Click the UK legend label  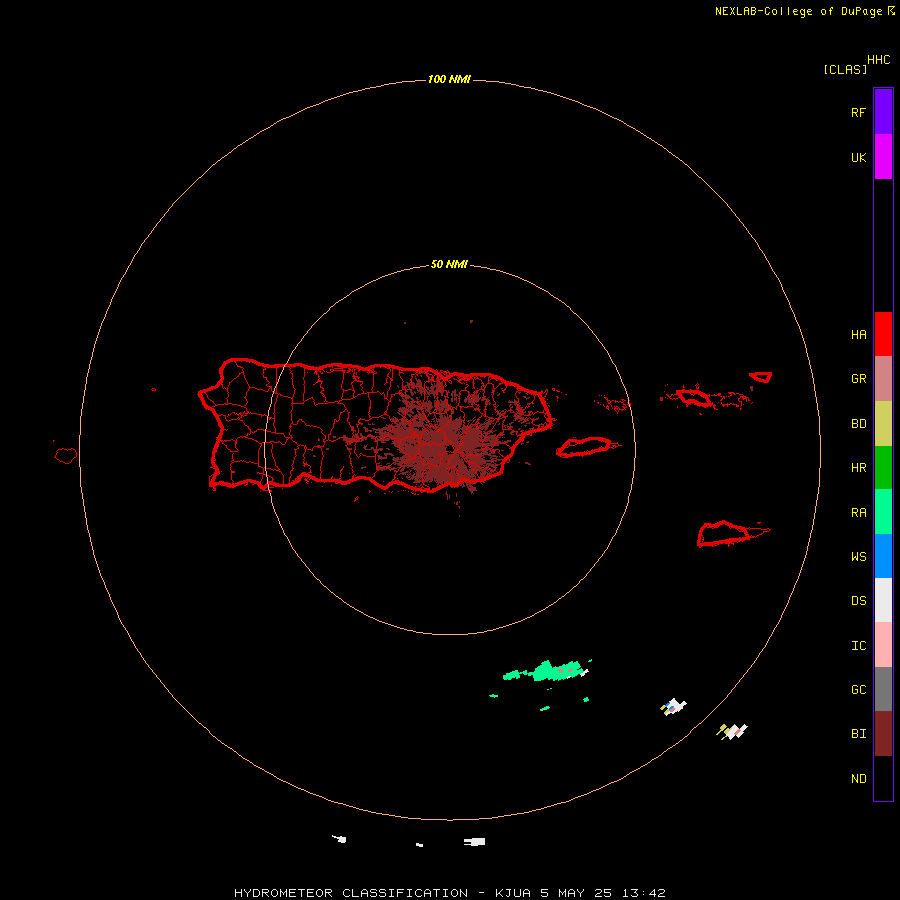click(x=858, y=158)
